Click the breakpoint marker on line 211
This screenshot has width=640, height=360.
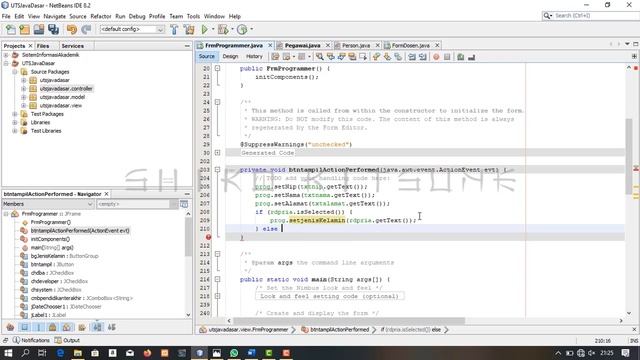(208, 237)
